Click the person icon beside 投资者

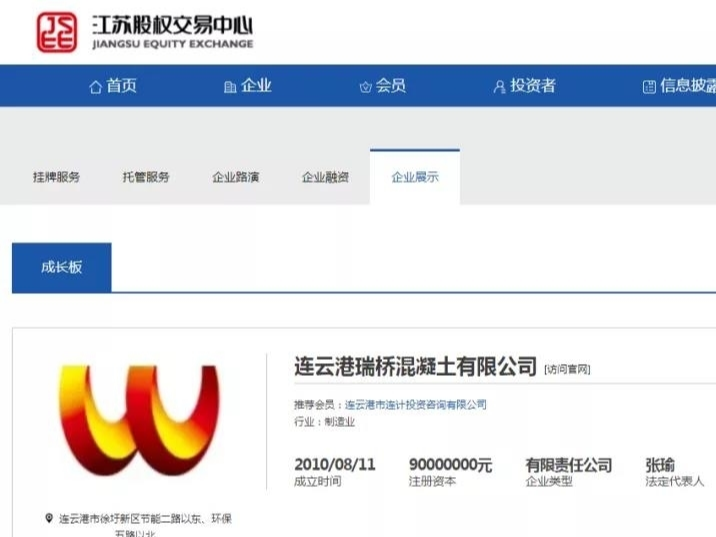coord(500,86)
